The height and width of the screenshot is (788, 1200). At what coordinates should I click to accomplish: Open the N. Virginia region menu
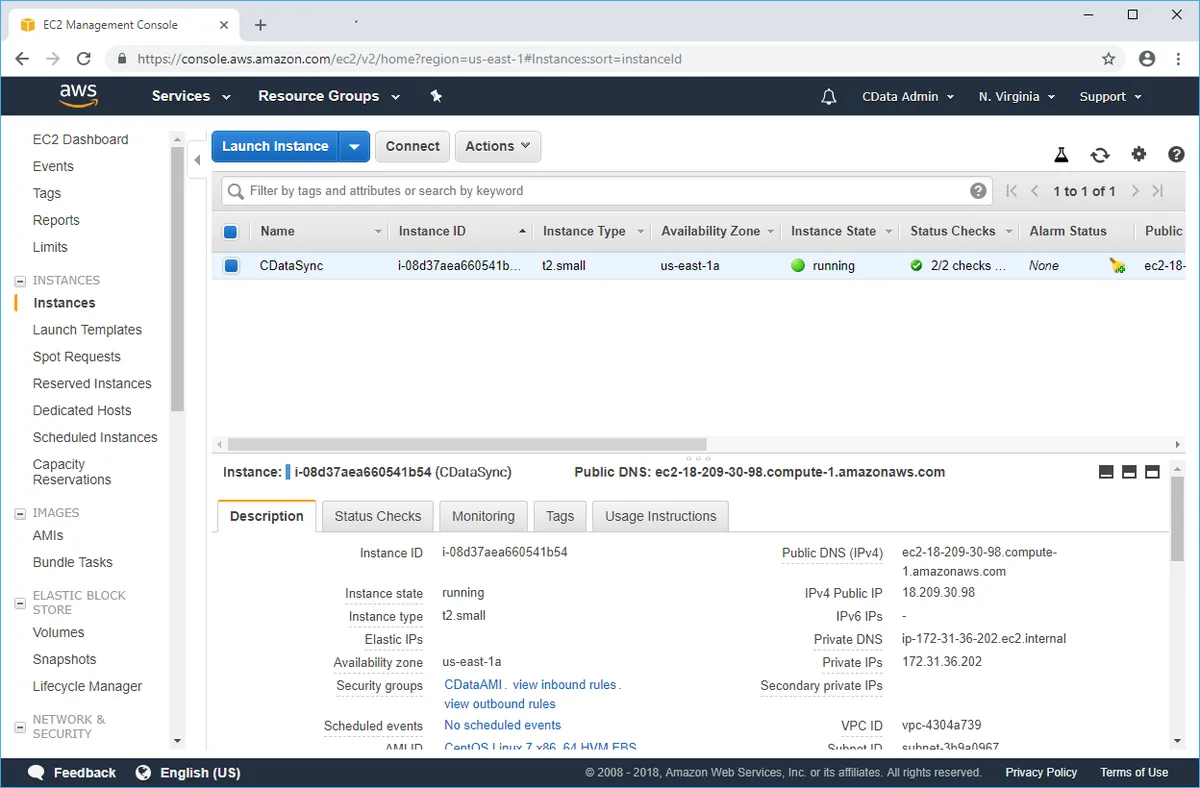coord(1016,97)
